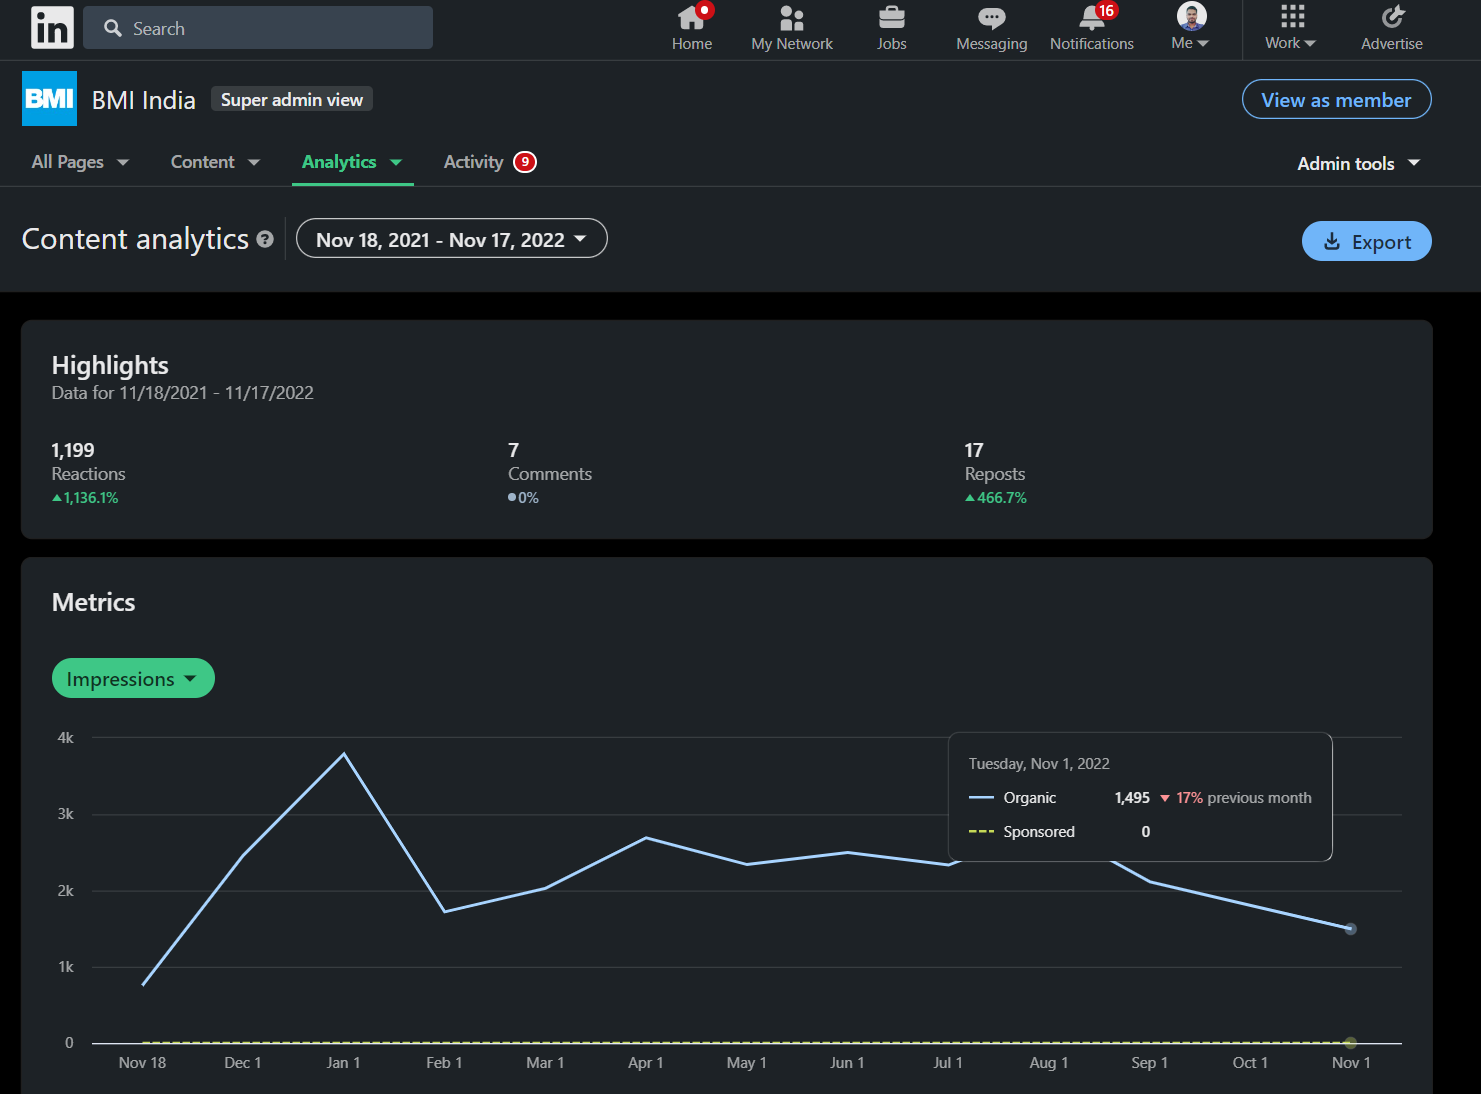Click the Super admin view label
The height and width of the screenshot is (1094, 1481).
(x=292, y=99)
